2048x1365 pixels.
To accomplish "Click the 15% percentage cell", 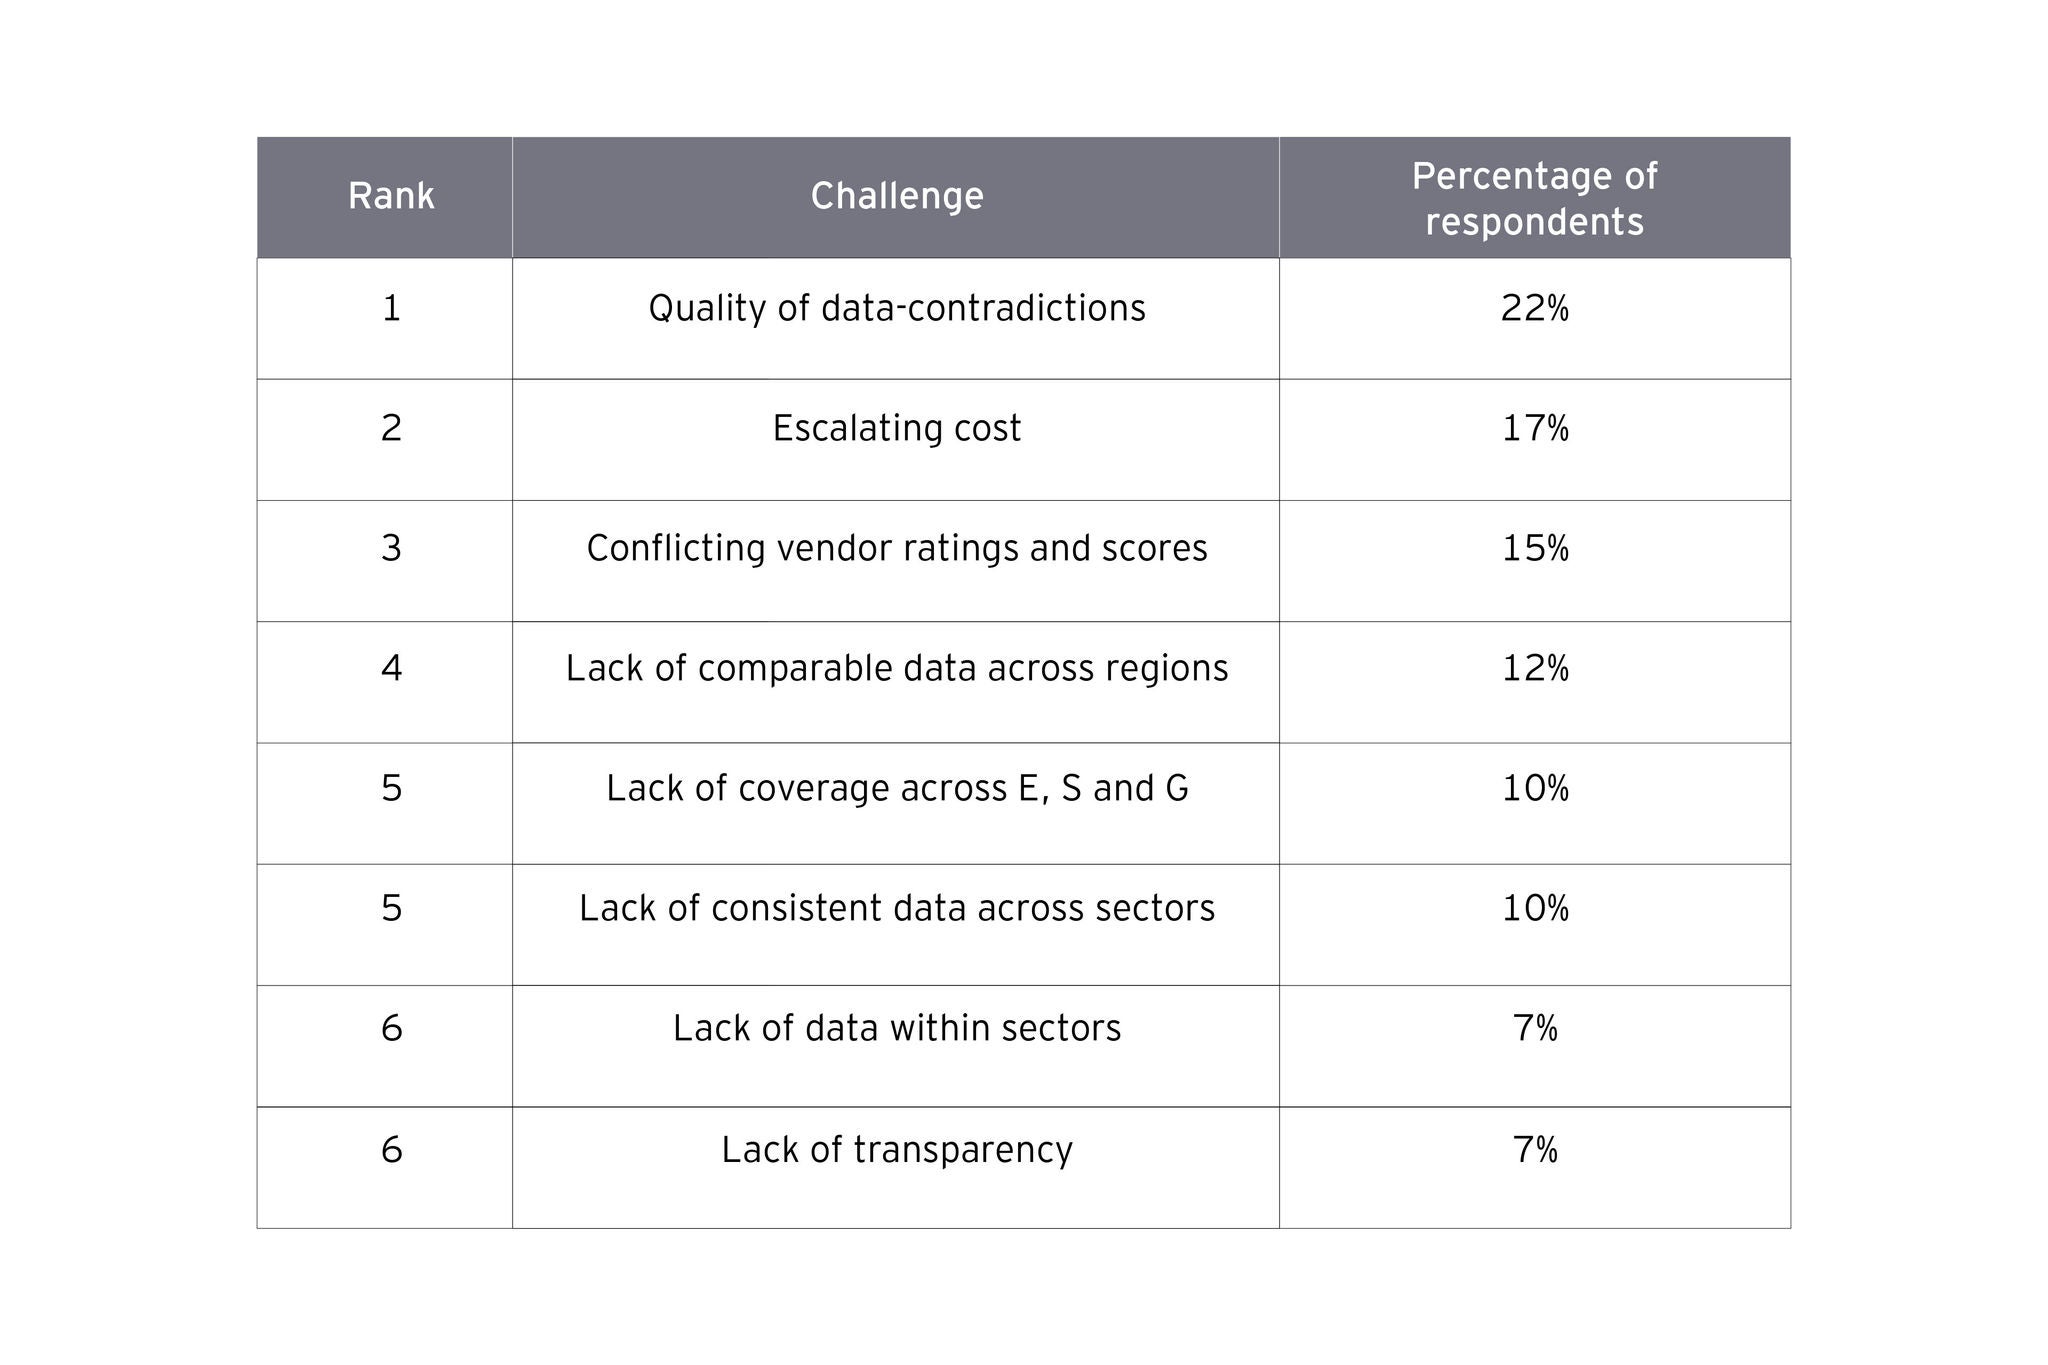I will pyautogui.click(x=1534, y=548).
